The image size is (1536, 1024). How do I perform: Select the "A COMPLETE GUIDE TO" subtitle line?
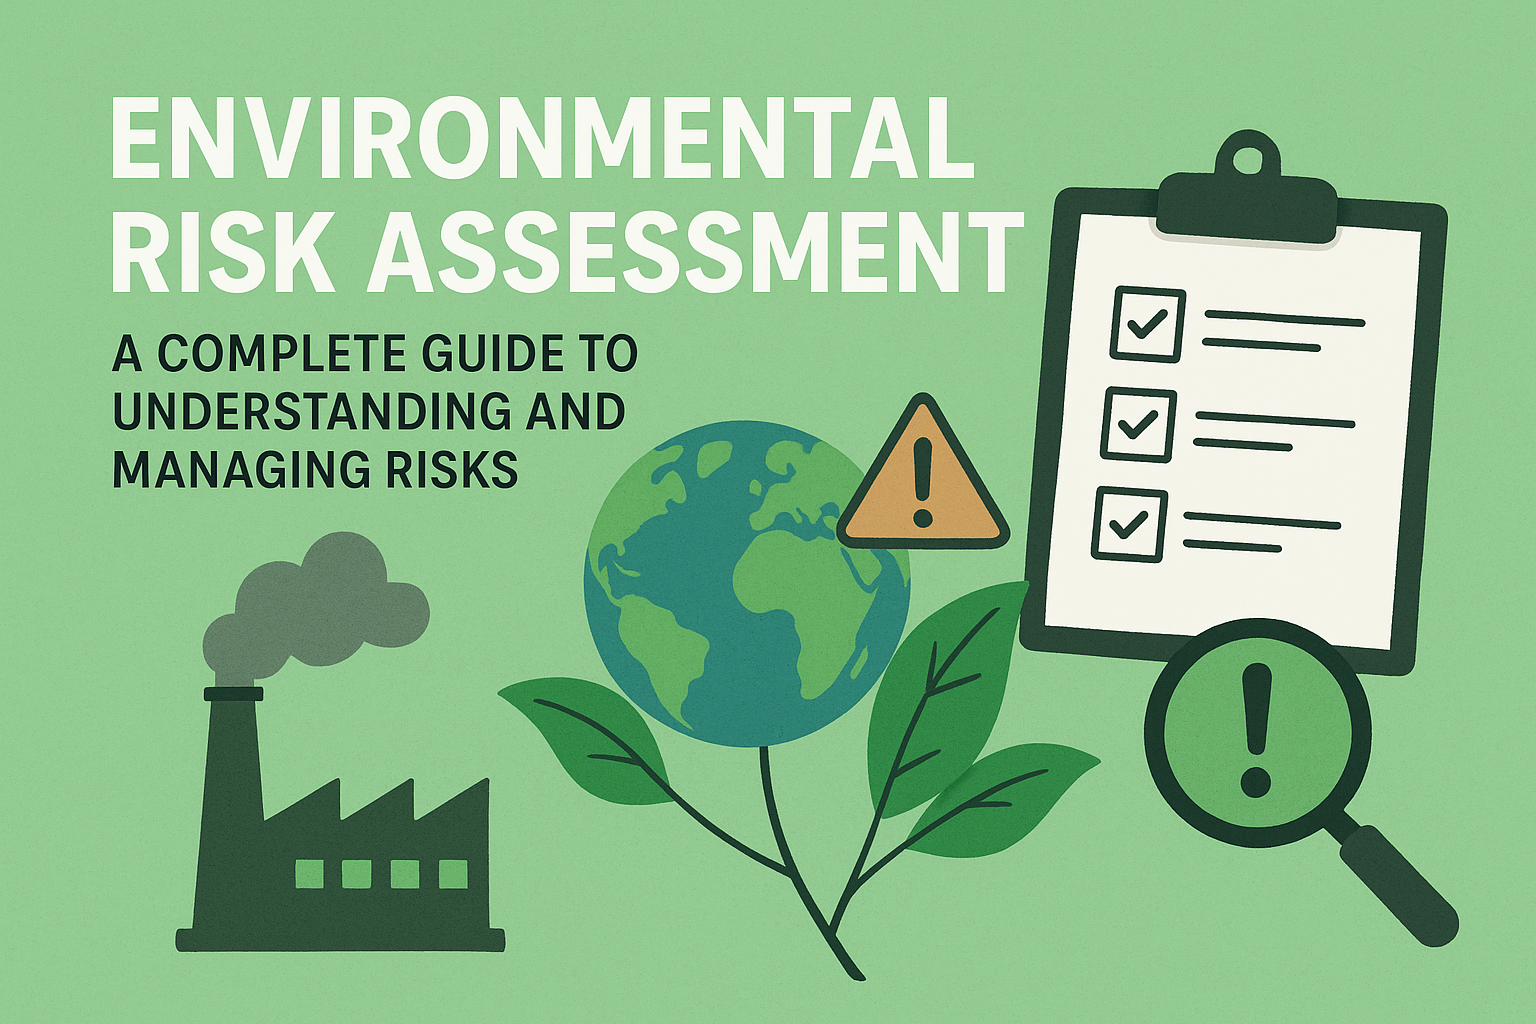[375, 354]
